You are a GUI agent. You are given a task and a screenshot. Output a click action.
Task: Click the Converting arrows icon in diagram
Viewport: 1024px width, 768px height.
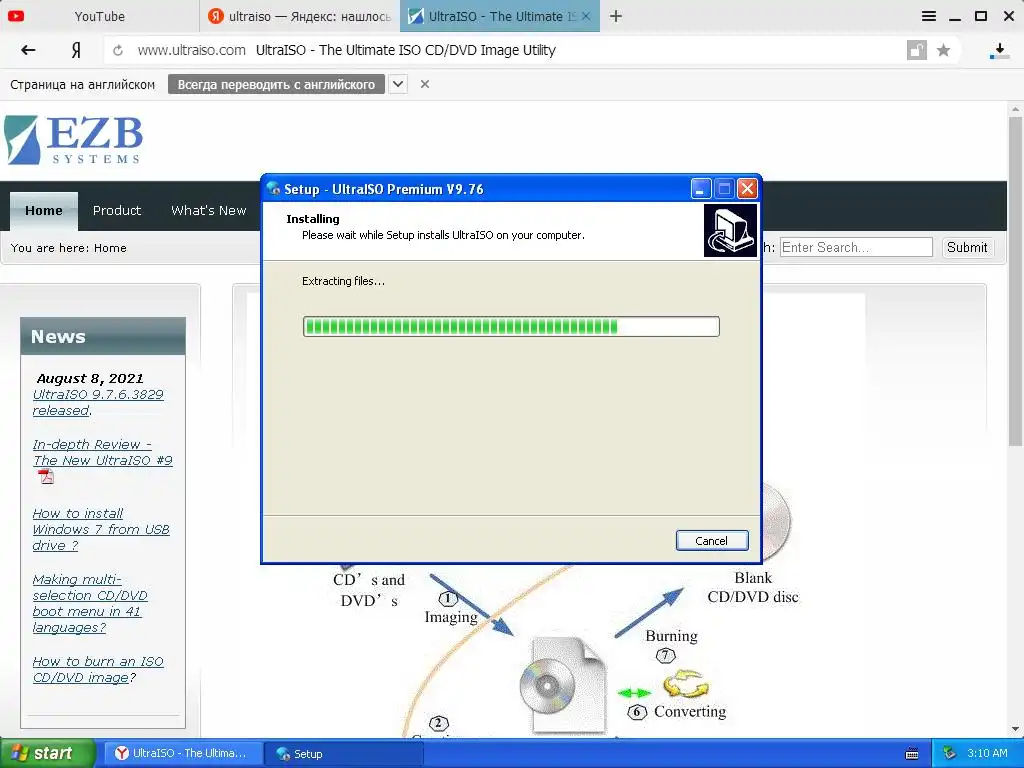[686, 684]
